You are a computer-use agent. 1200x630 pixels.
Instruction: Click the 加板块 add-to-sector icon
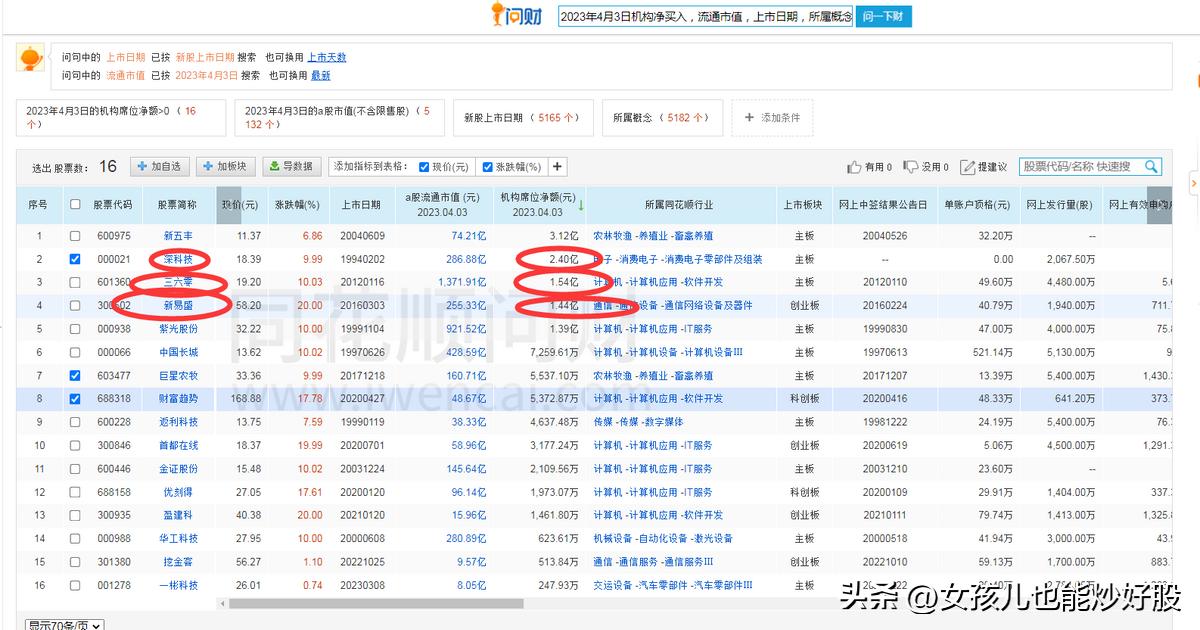207,166
